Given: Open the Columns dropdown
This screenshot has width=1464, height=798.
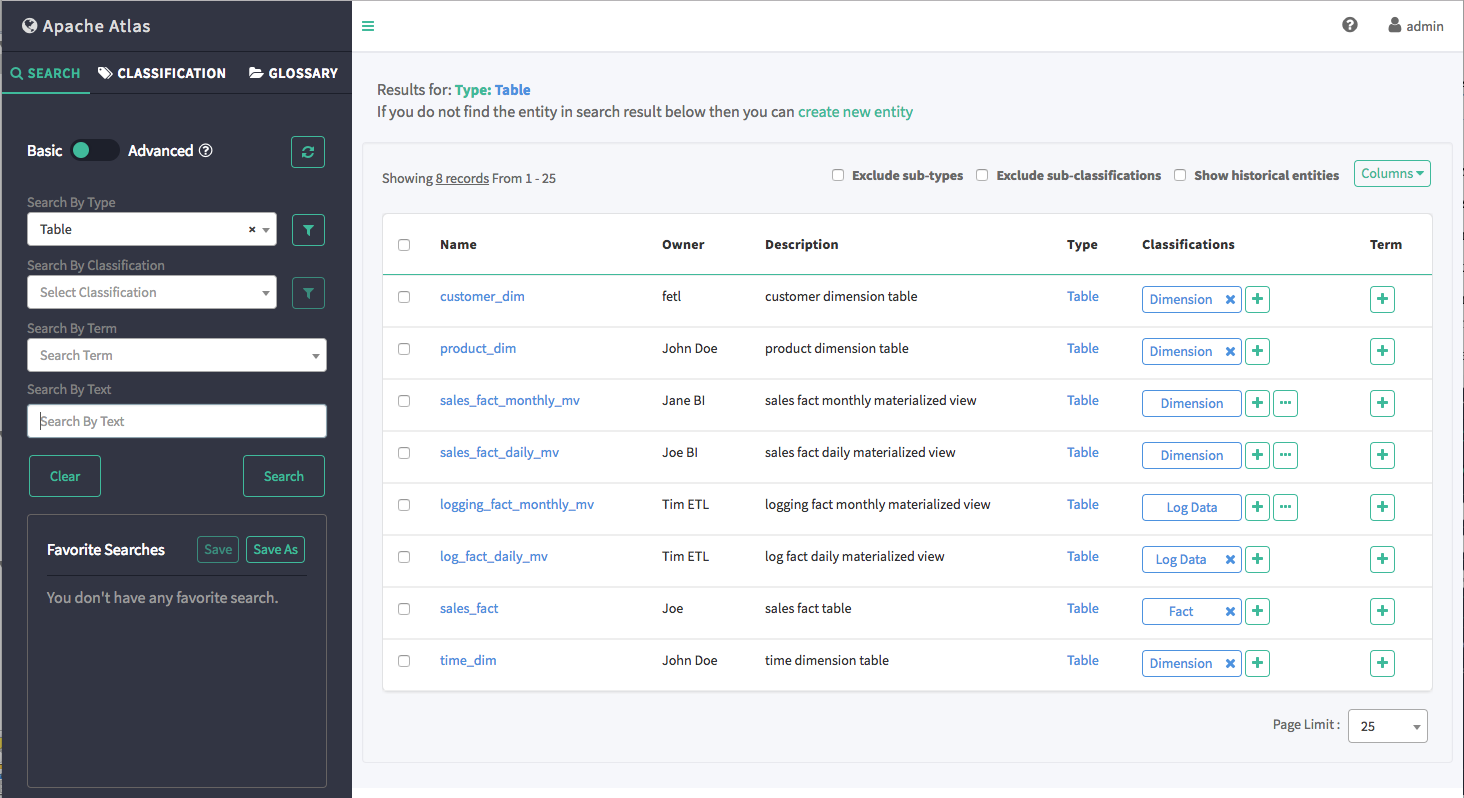Looking at the screenshot, I should coord(1392,174).
